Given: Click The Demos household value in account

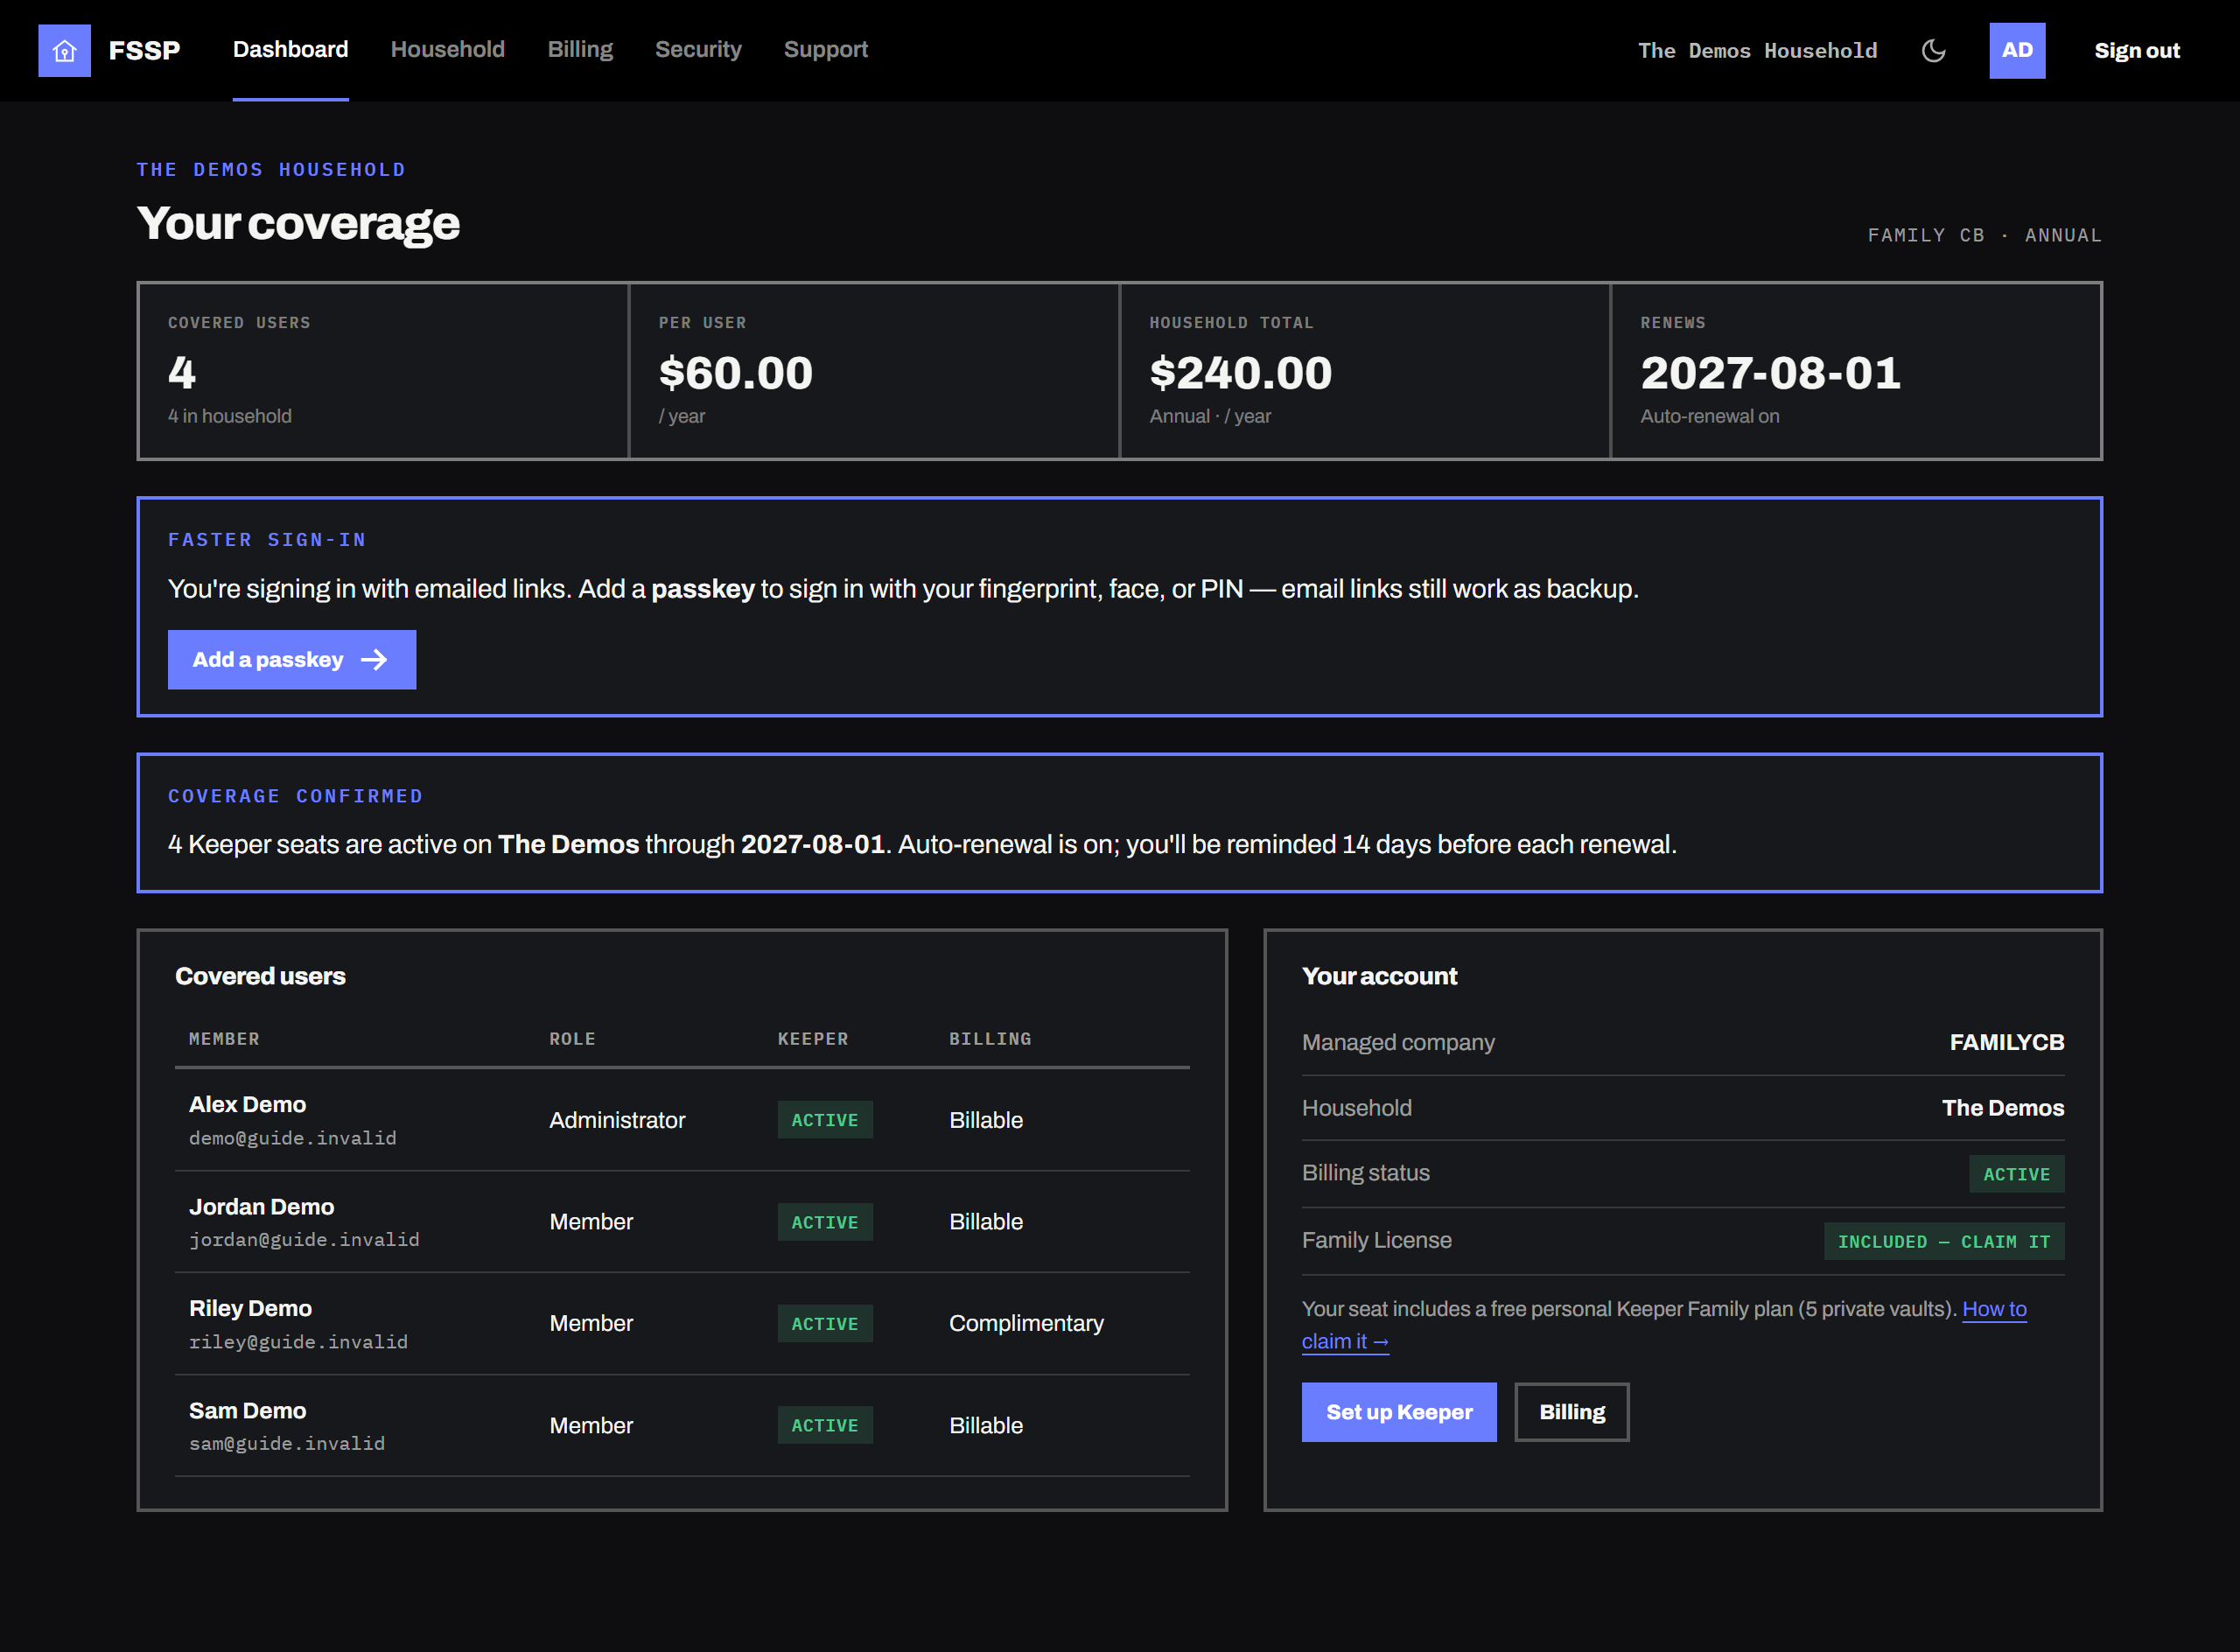Looking at the screenshot, I should click(x=2002, y=1107).
